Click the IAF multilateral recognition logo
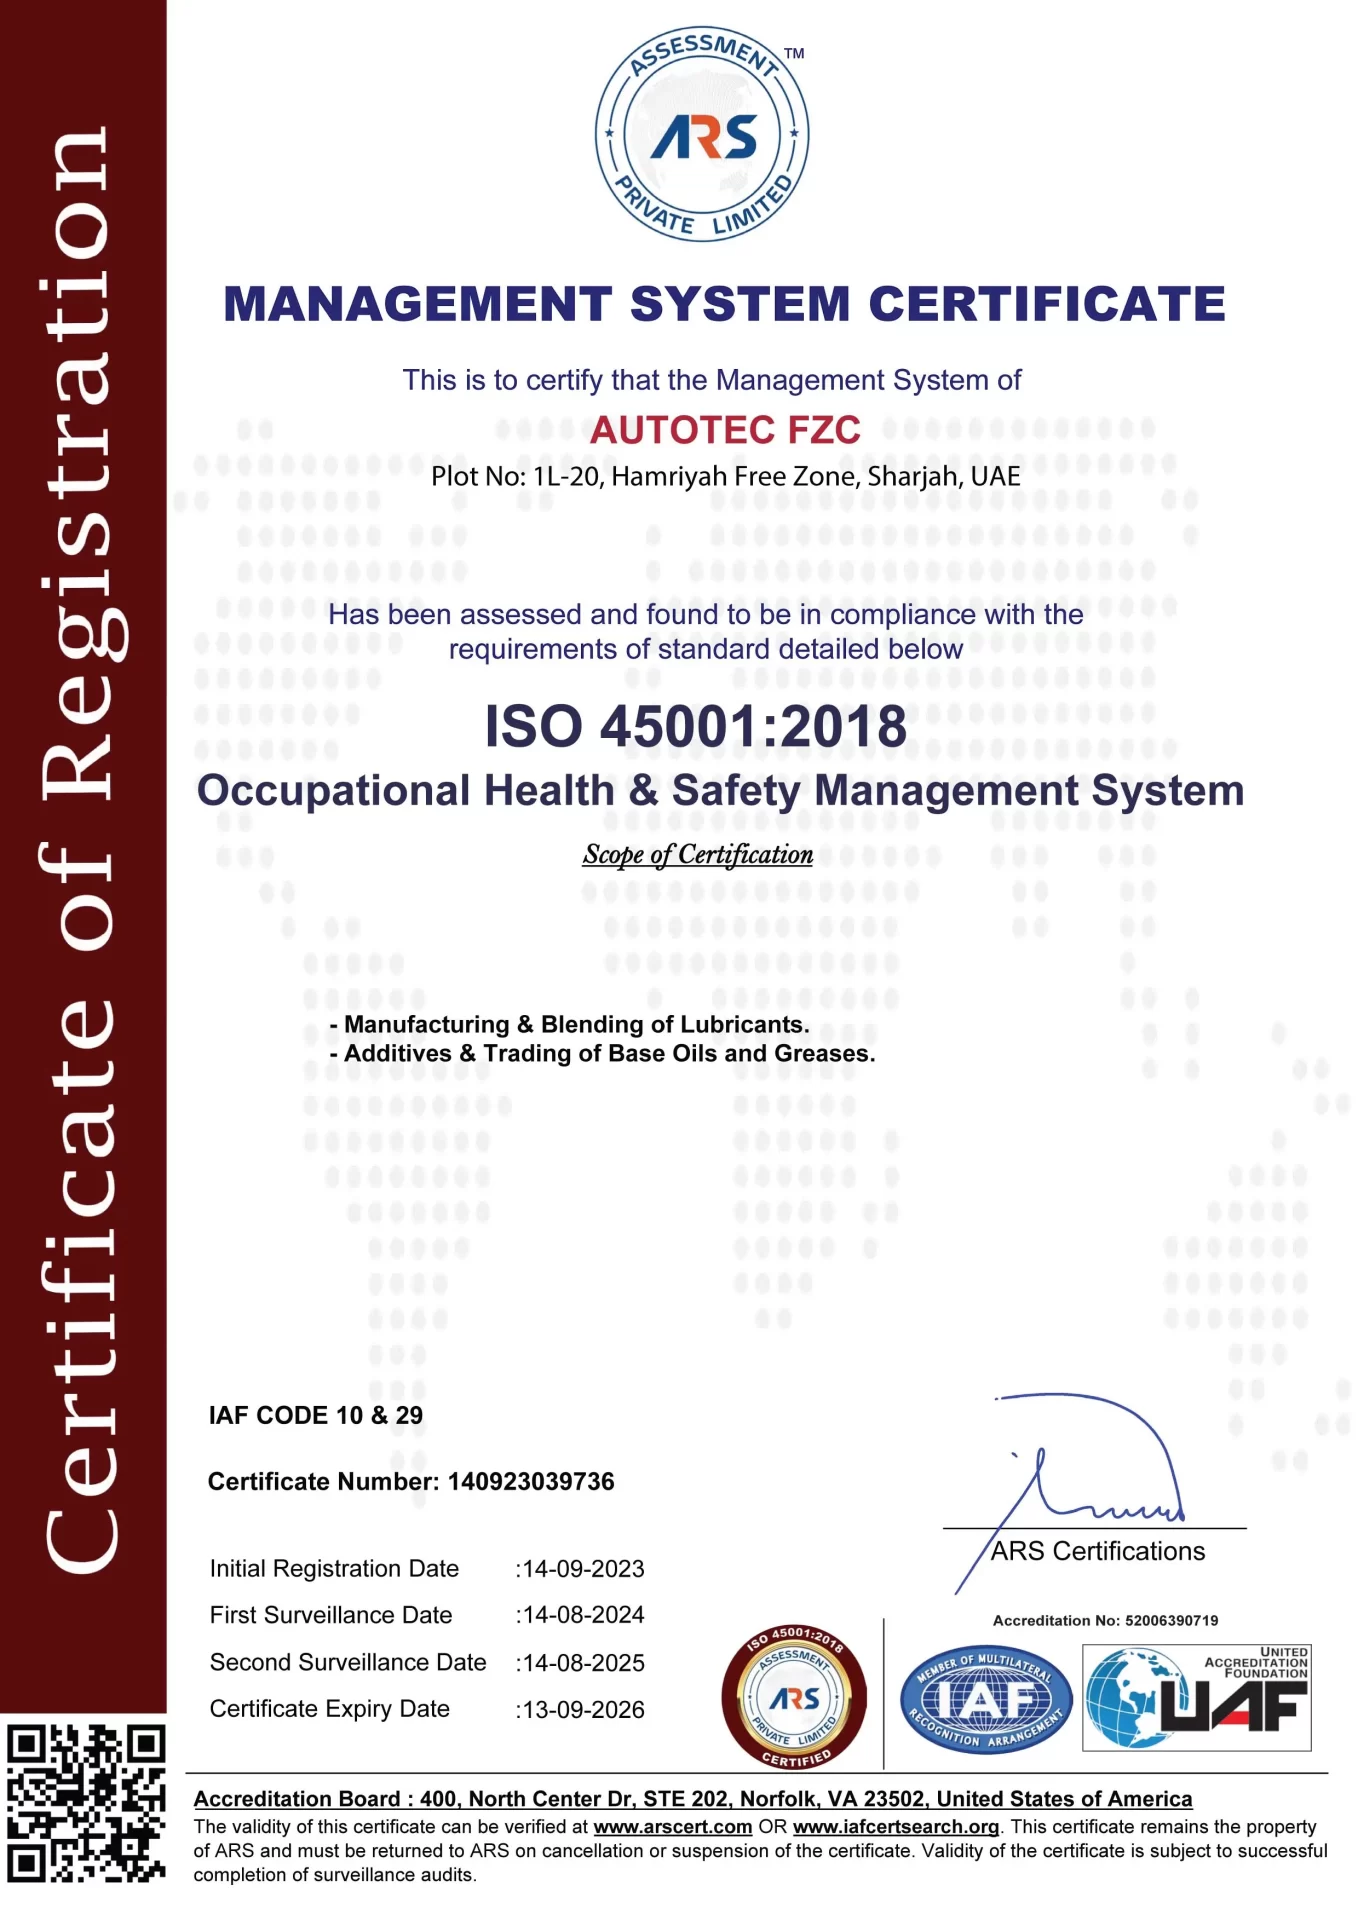The height and width of the screenshot is (1920, 1358). click(985, 1699)
